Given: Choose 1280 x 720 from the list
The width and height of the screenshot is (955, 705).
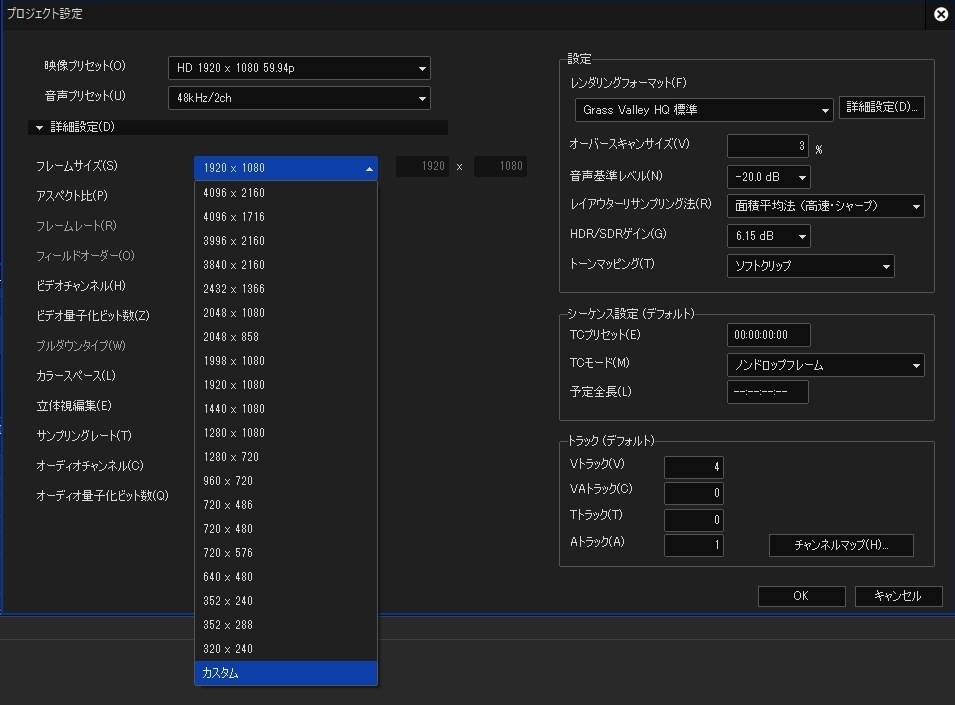Looking at the screenshot, I should (231, 457).
